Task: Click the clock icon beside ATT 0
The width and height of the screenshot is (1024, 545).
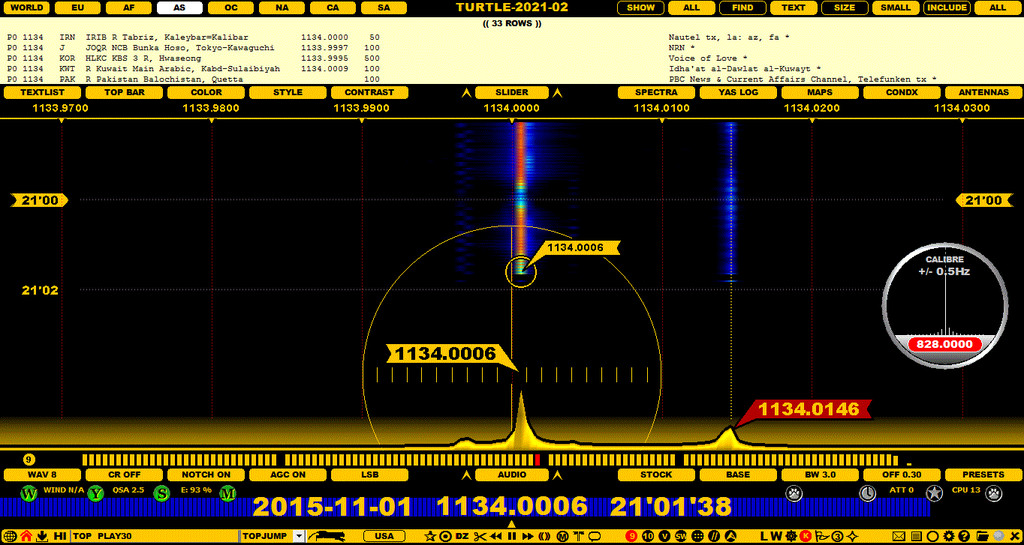Action: 867,492
